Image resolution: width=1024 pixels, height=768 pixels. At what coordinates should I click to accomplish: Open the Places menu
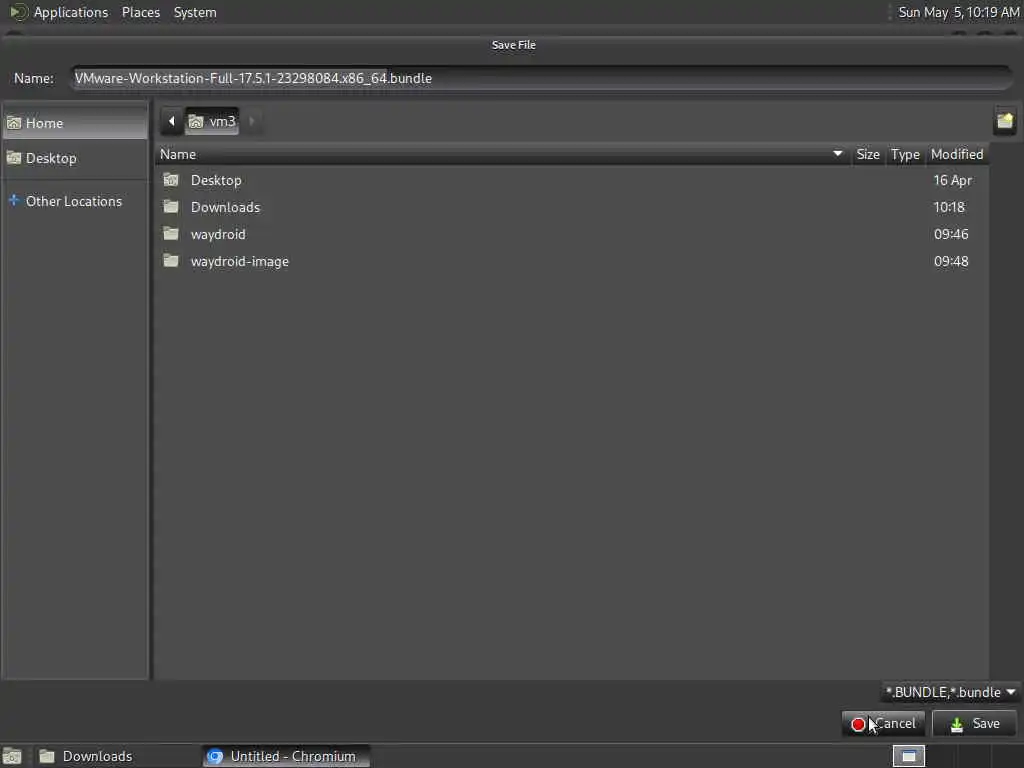[140, 12]
